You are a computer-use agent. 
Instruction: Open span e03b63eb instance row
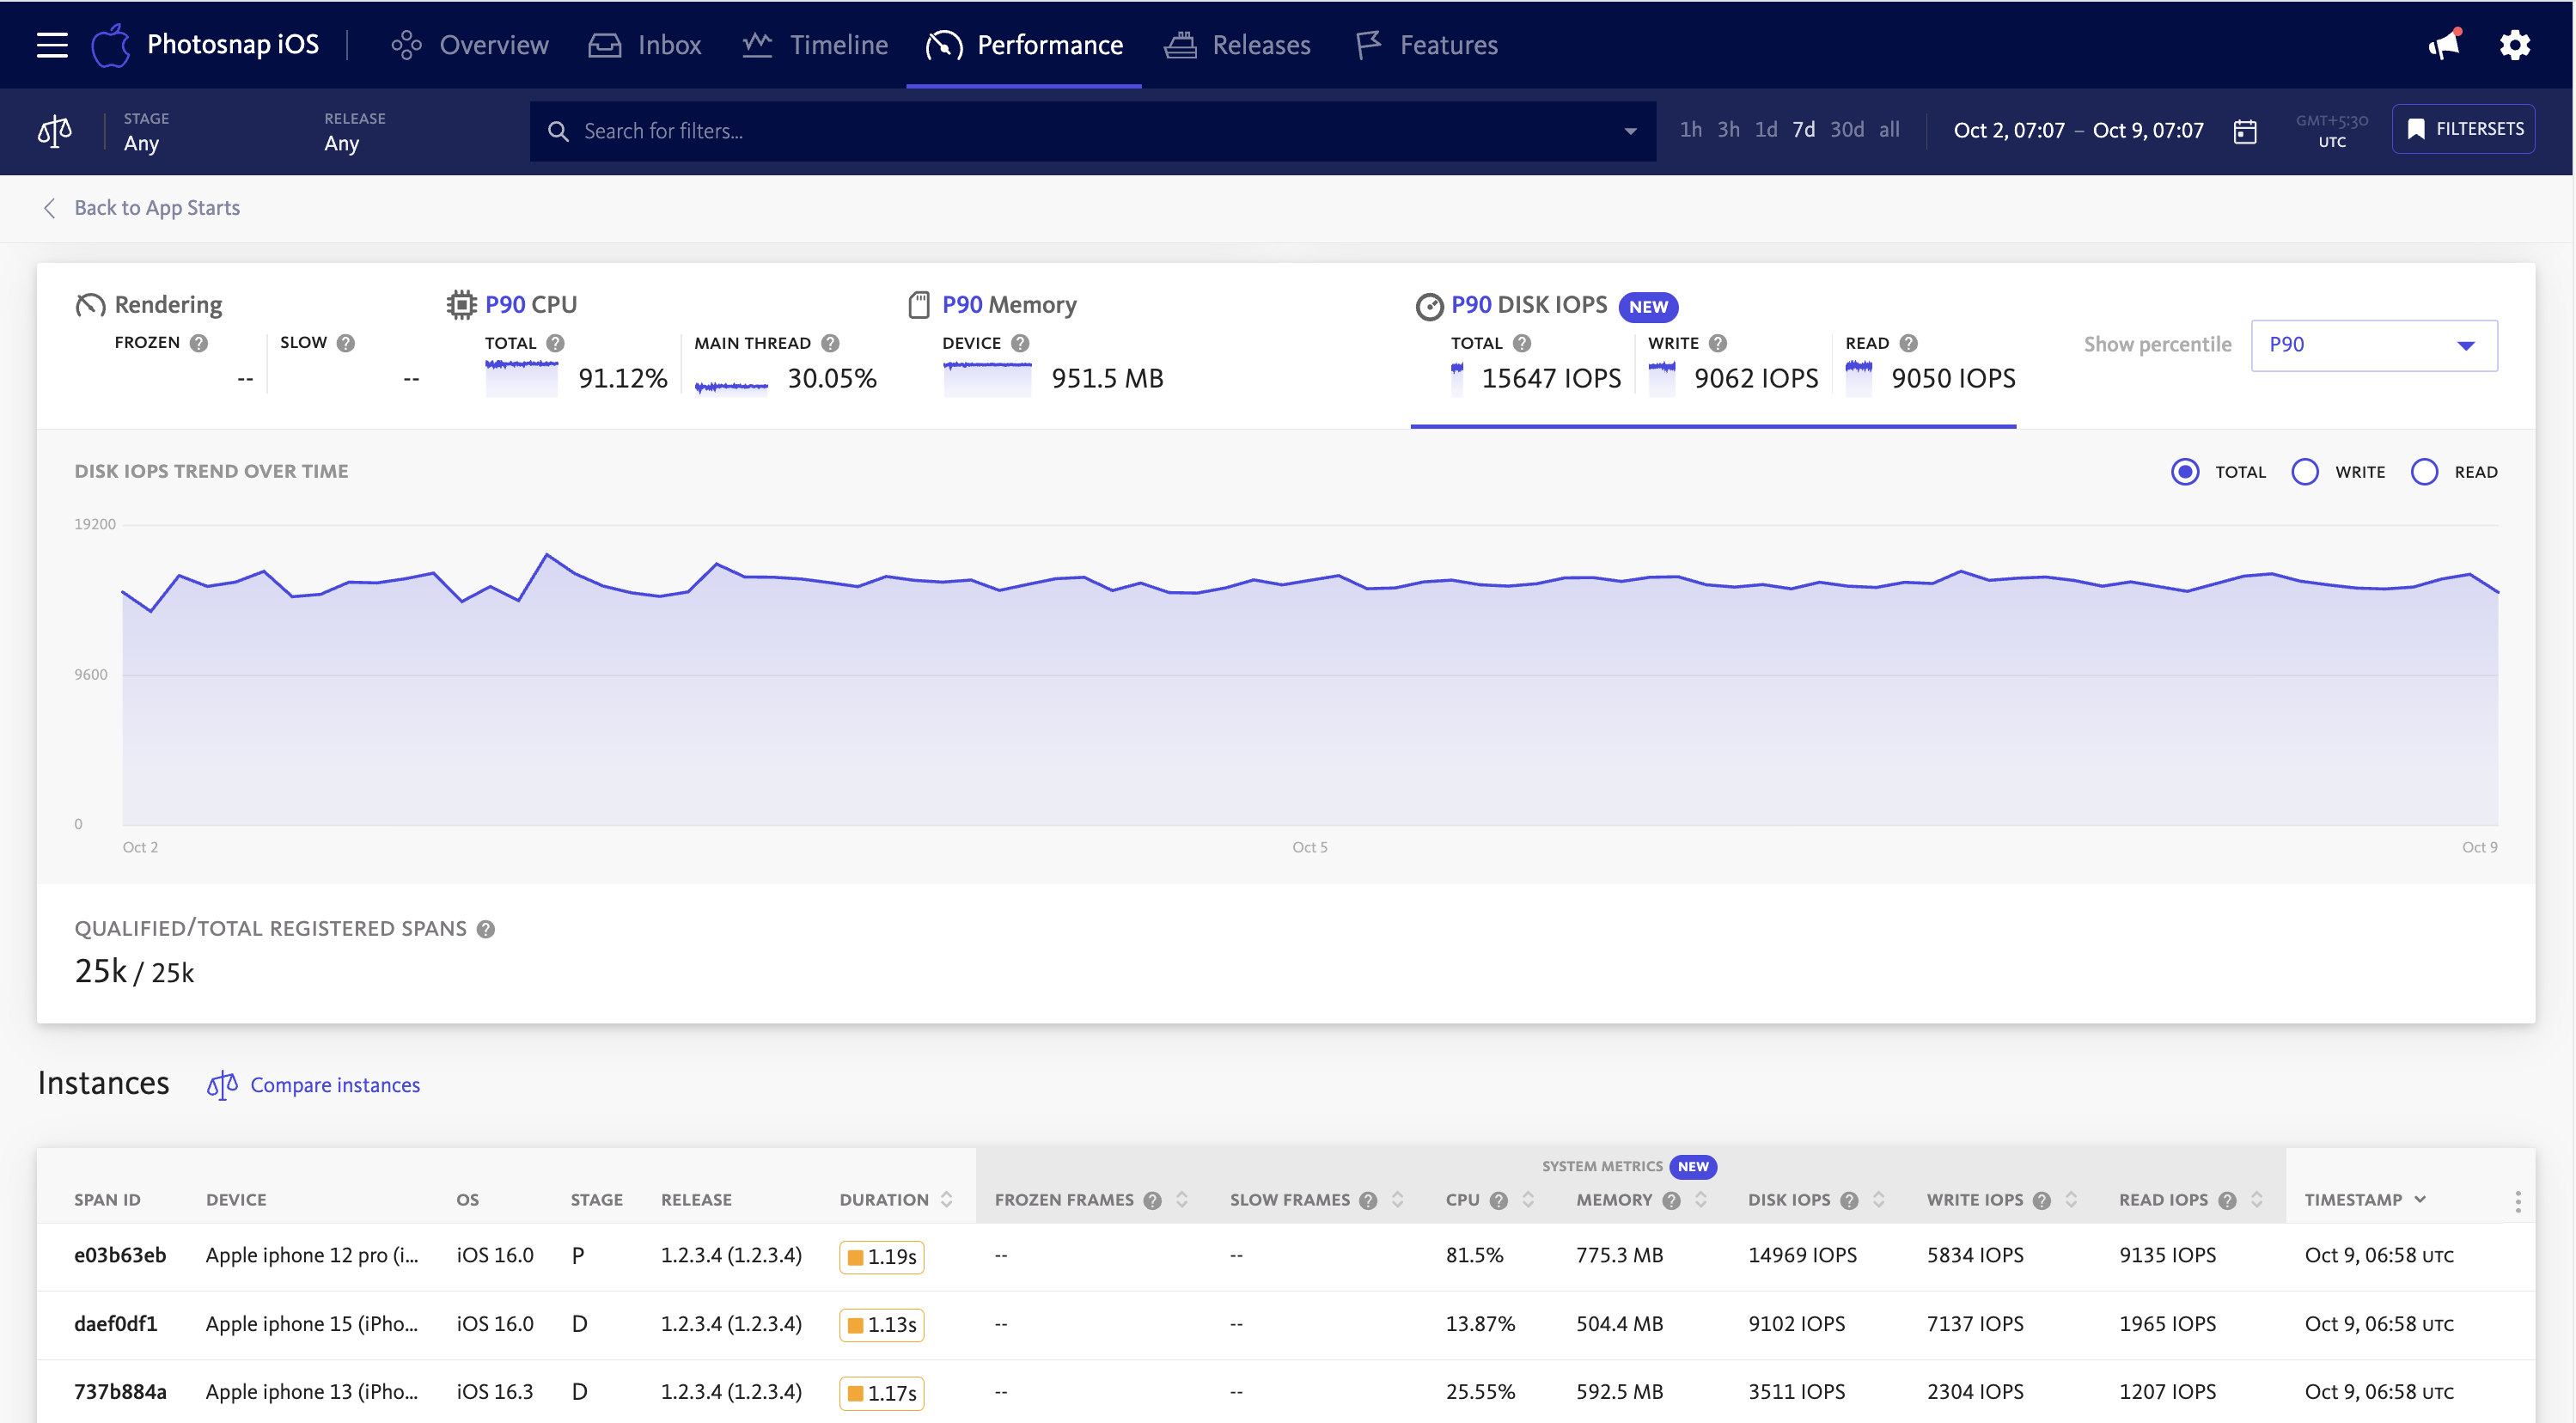[x=1285, y=1256]
